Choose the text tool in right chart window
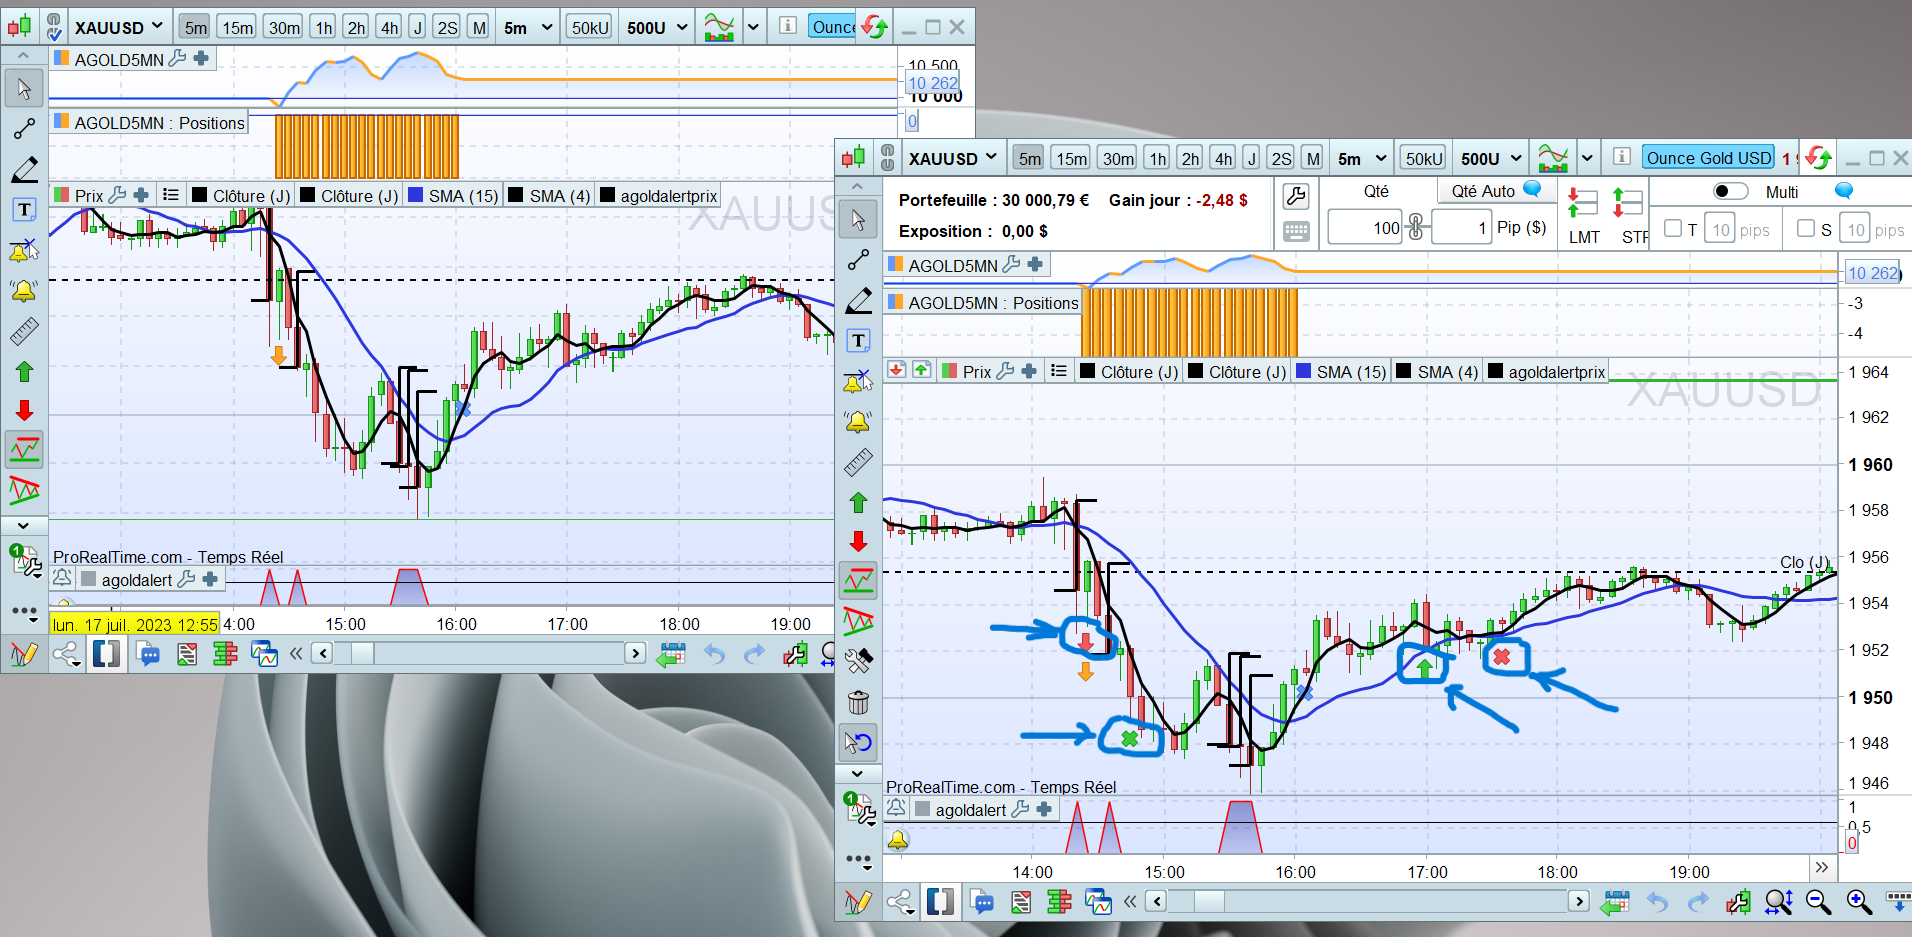The height and width of the screenshot is (937, 1912). [x=858, y=341]
